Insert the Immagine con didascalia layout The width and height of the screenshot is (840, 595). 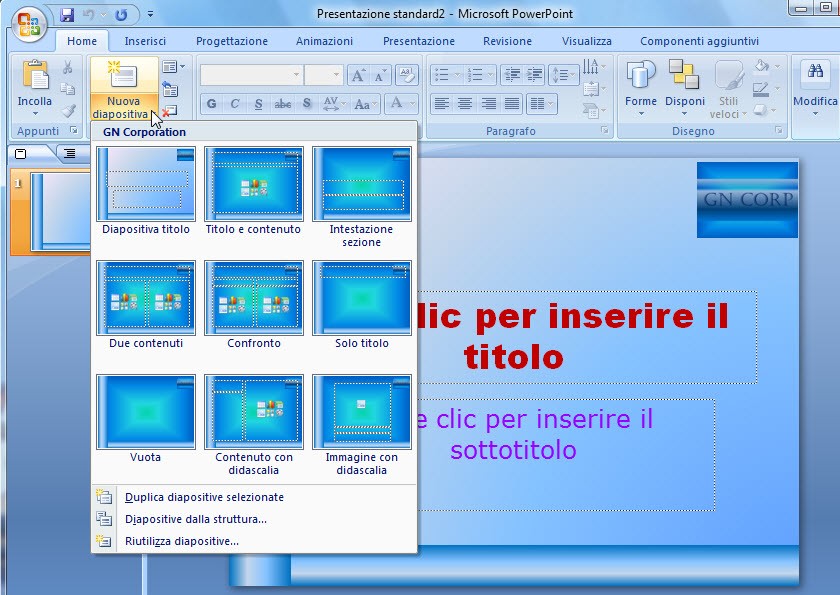coord(361,412)
